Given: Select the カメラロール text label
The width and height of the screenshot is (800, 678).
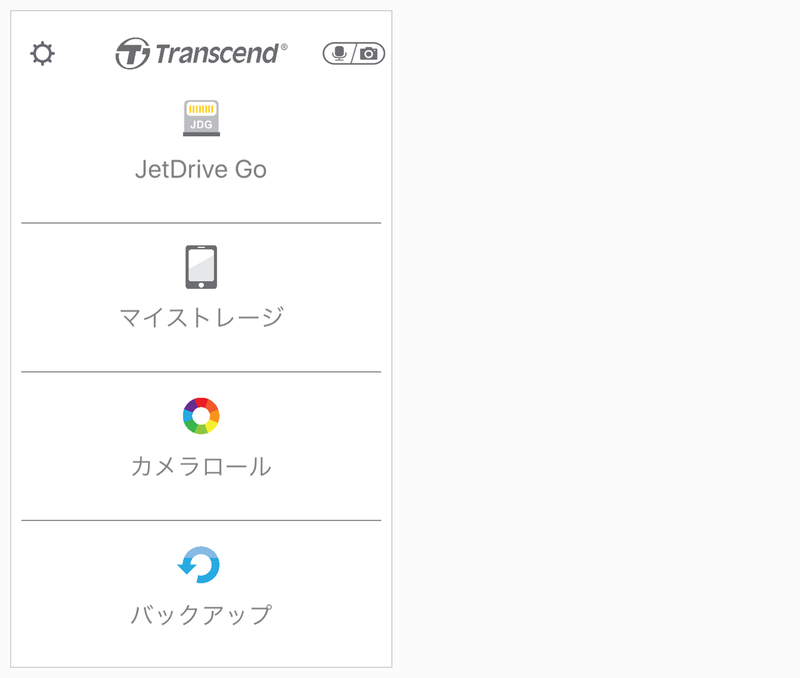Looking at the screenshot, I should tap(201, 466).
